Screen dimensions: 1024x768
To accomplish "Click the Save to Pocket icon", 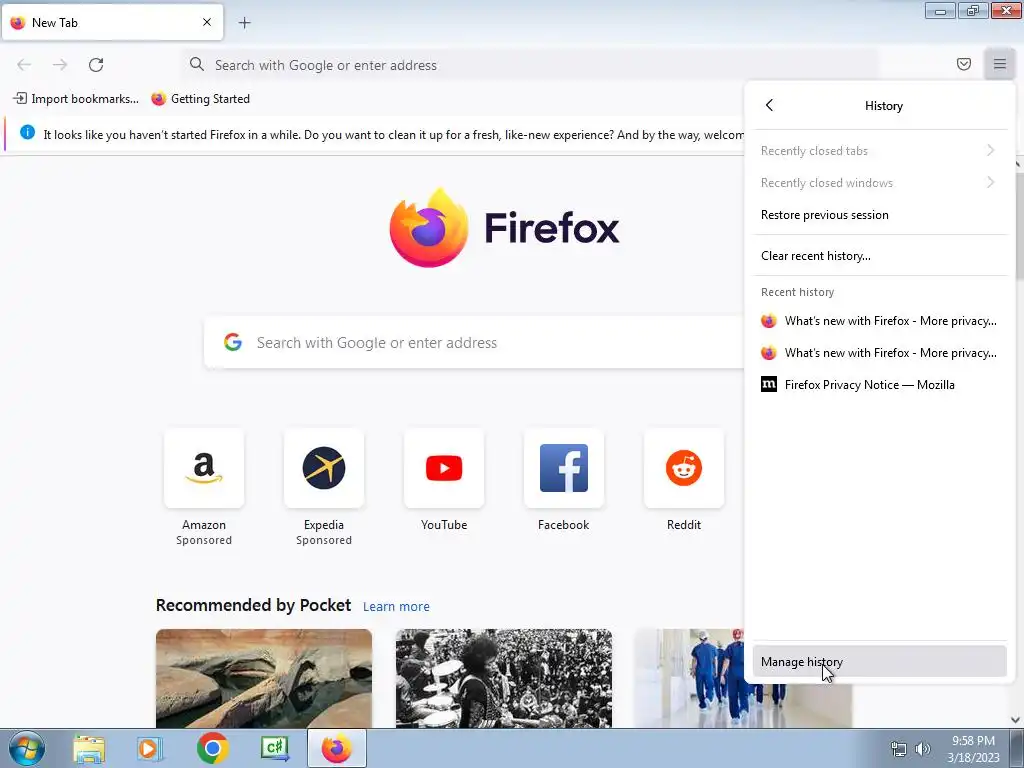I will coord(963,64).
